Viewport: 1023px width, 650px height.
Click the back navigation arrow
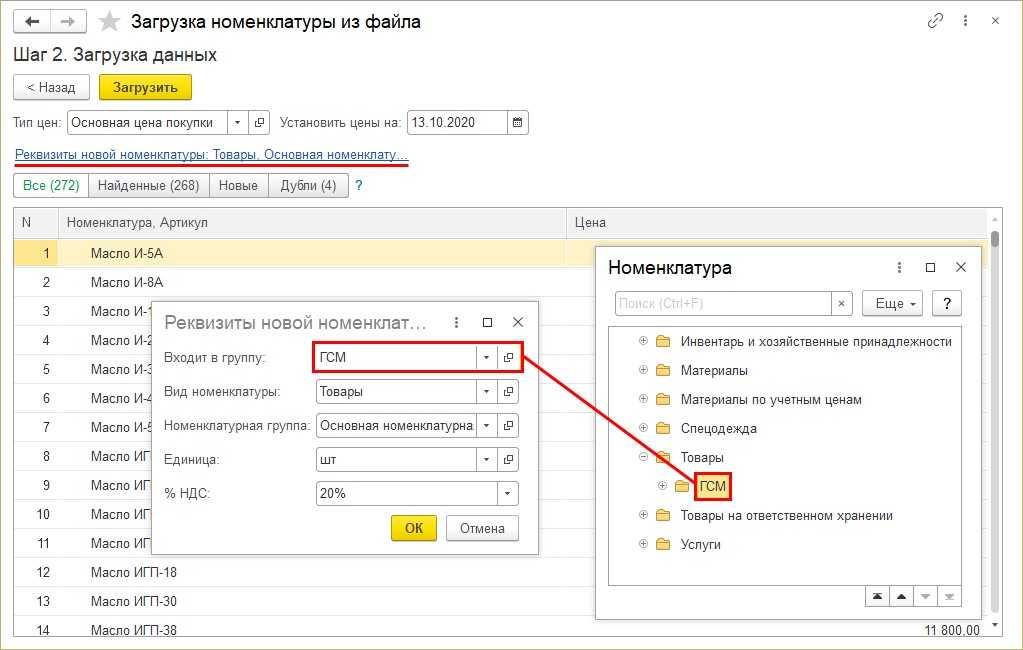tap(33, 21)
